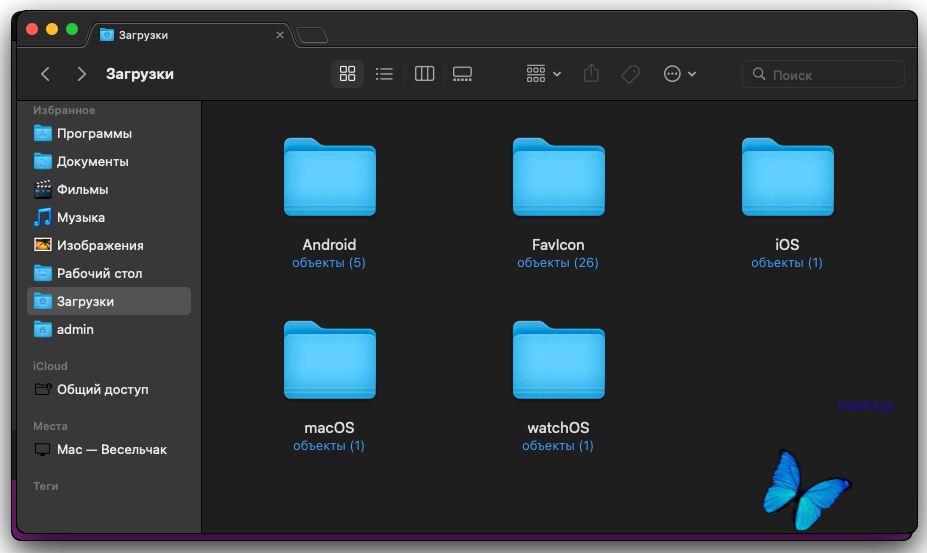Click the watchOS folder name

[558, 428]
